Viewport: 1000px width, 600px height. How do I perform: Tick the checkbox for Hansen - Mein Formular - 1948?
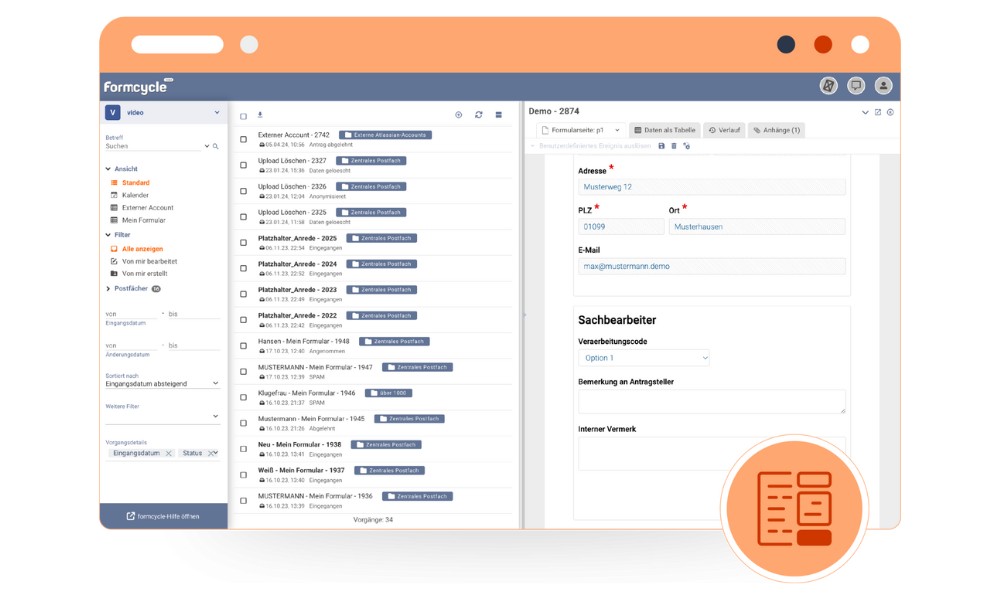pyautogui.click(x=243, y=347)
